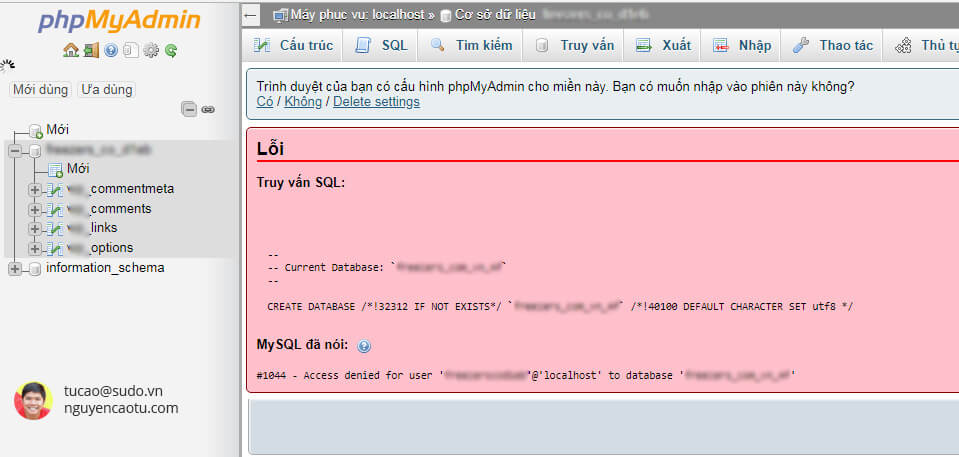Open the Cấu trúc structure tab
This screenshot has width=959, height=457.
pyautogui.click(x=294, y=45)
